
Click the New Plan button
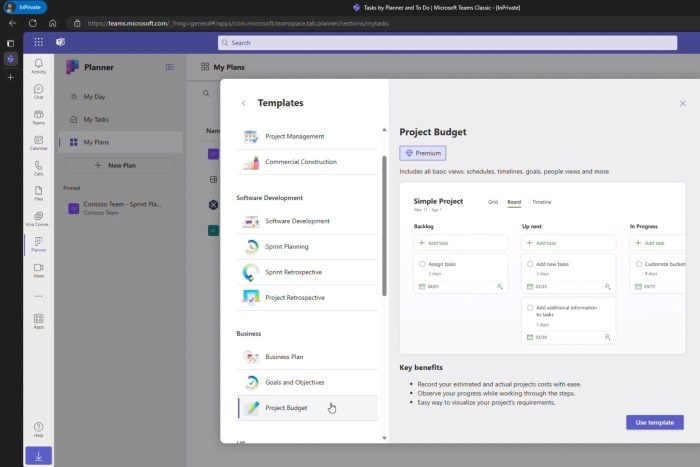120,165
